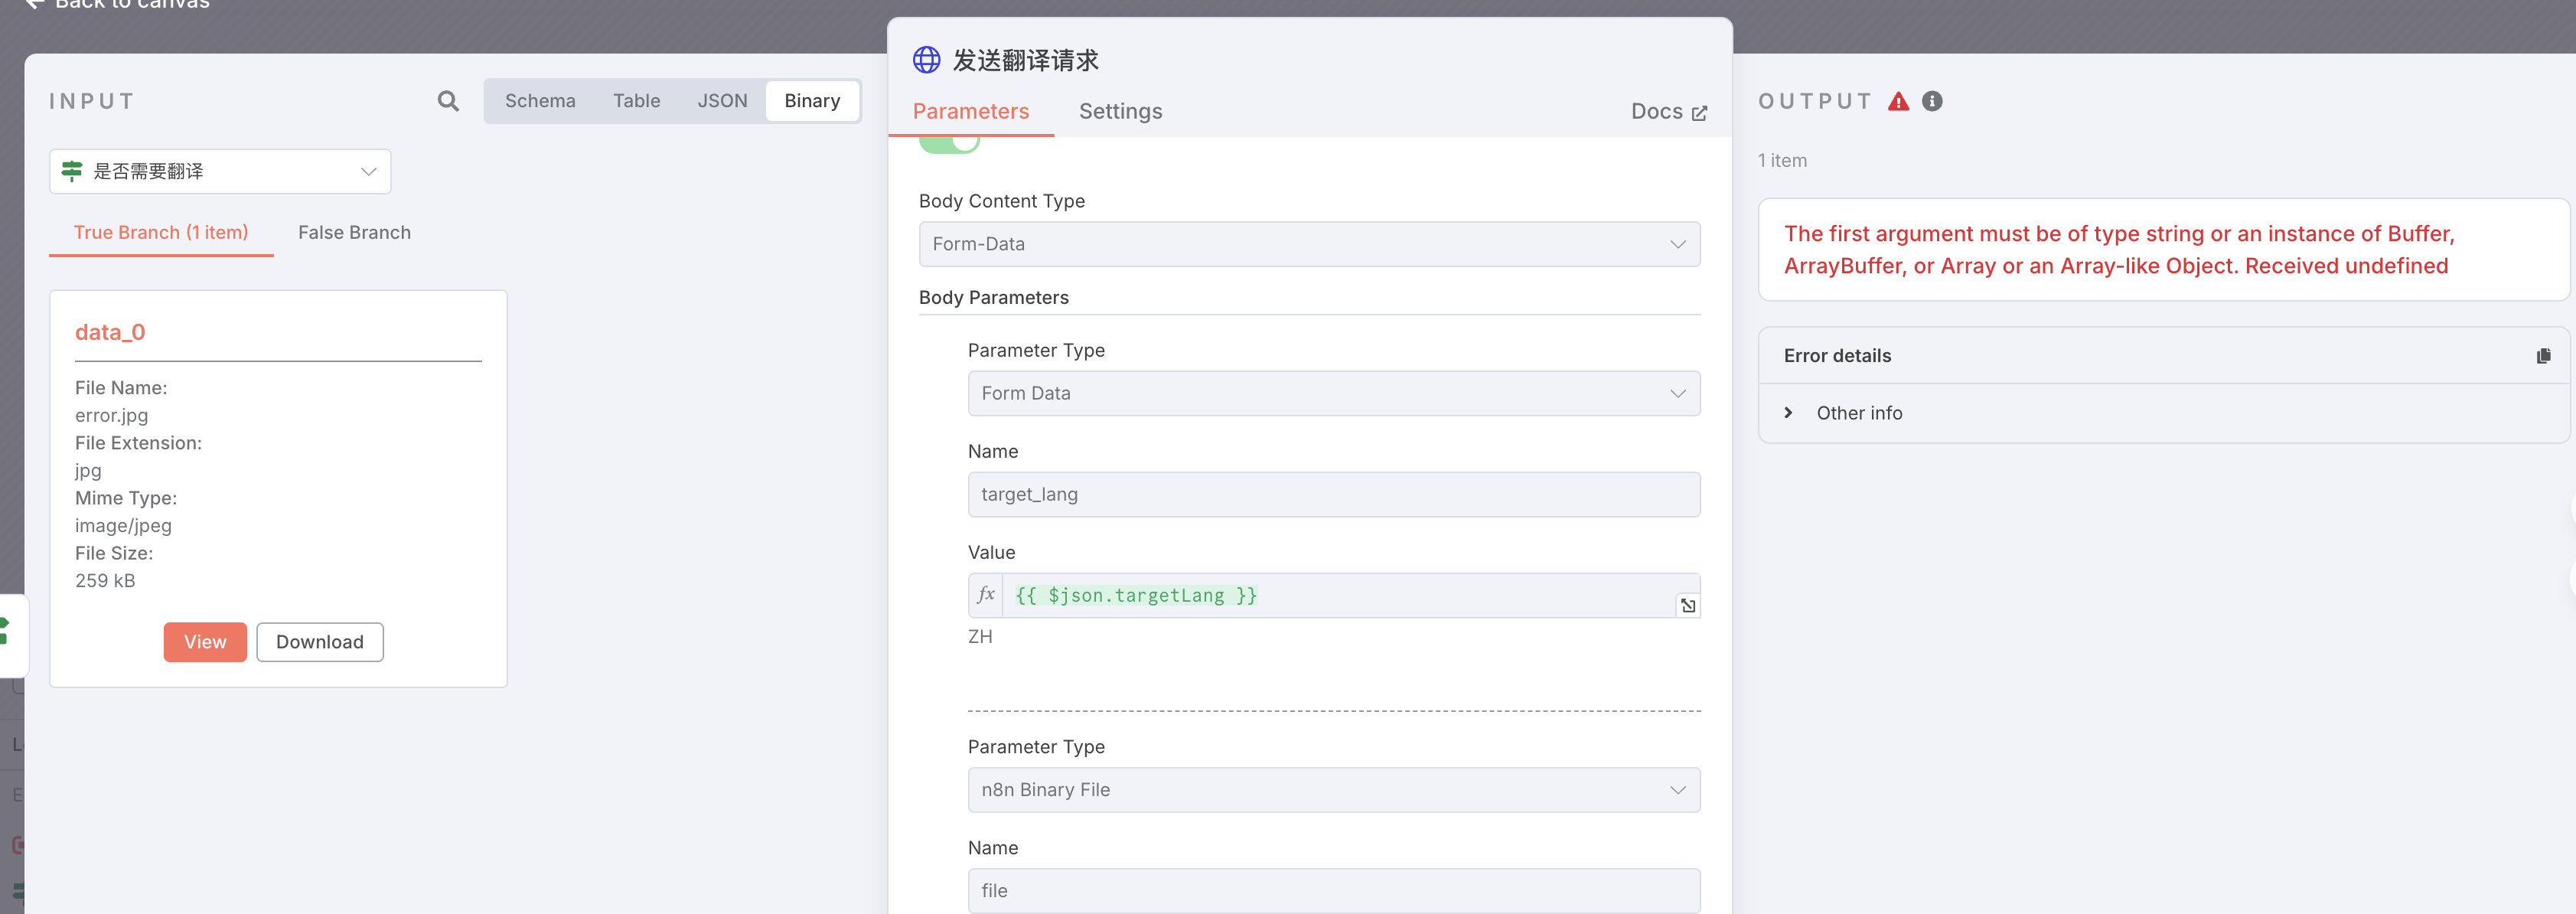The height and width of the screenshot is (914, 2576).
Task: Select the True Branch (1 item) tab
Action: click(161, 233)
